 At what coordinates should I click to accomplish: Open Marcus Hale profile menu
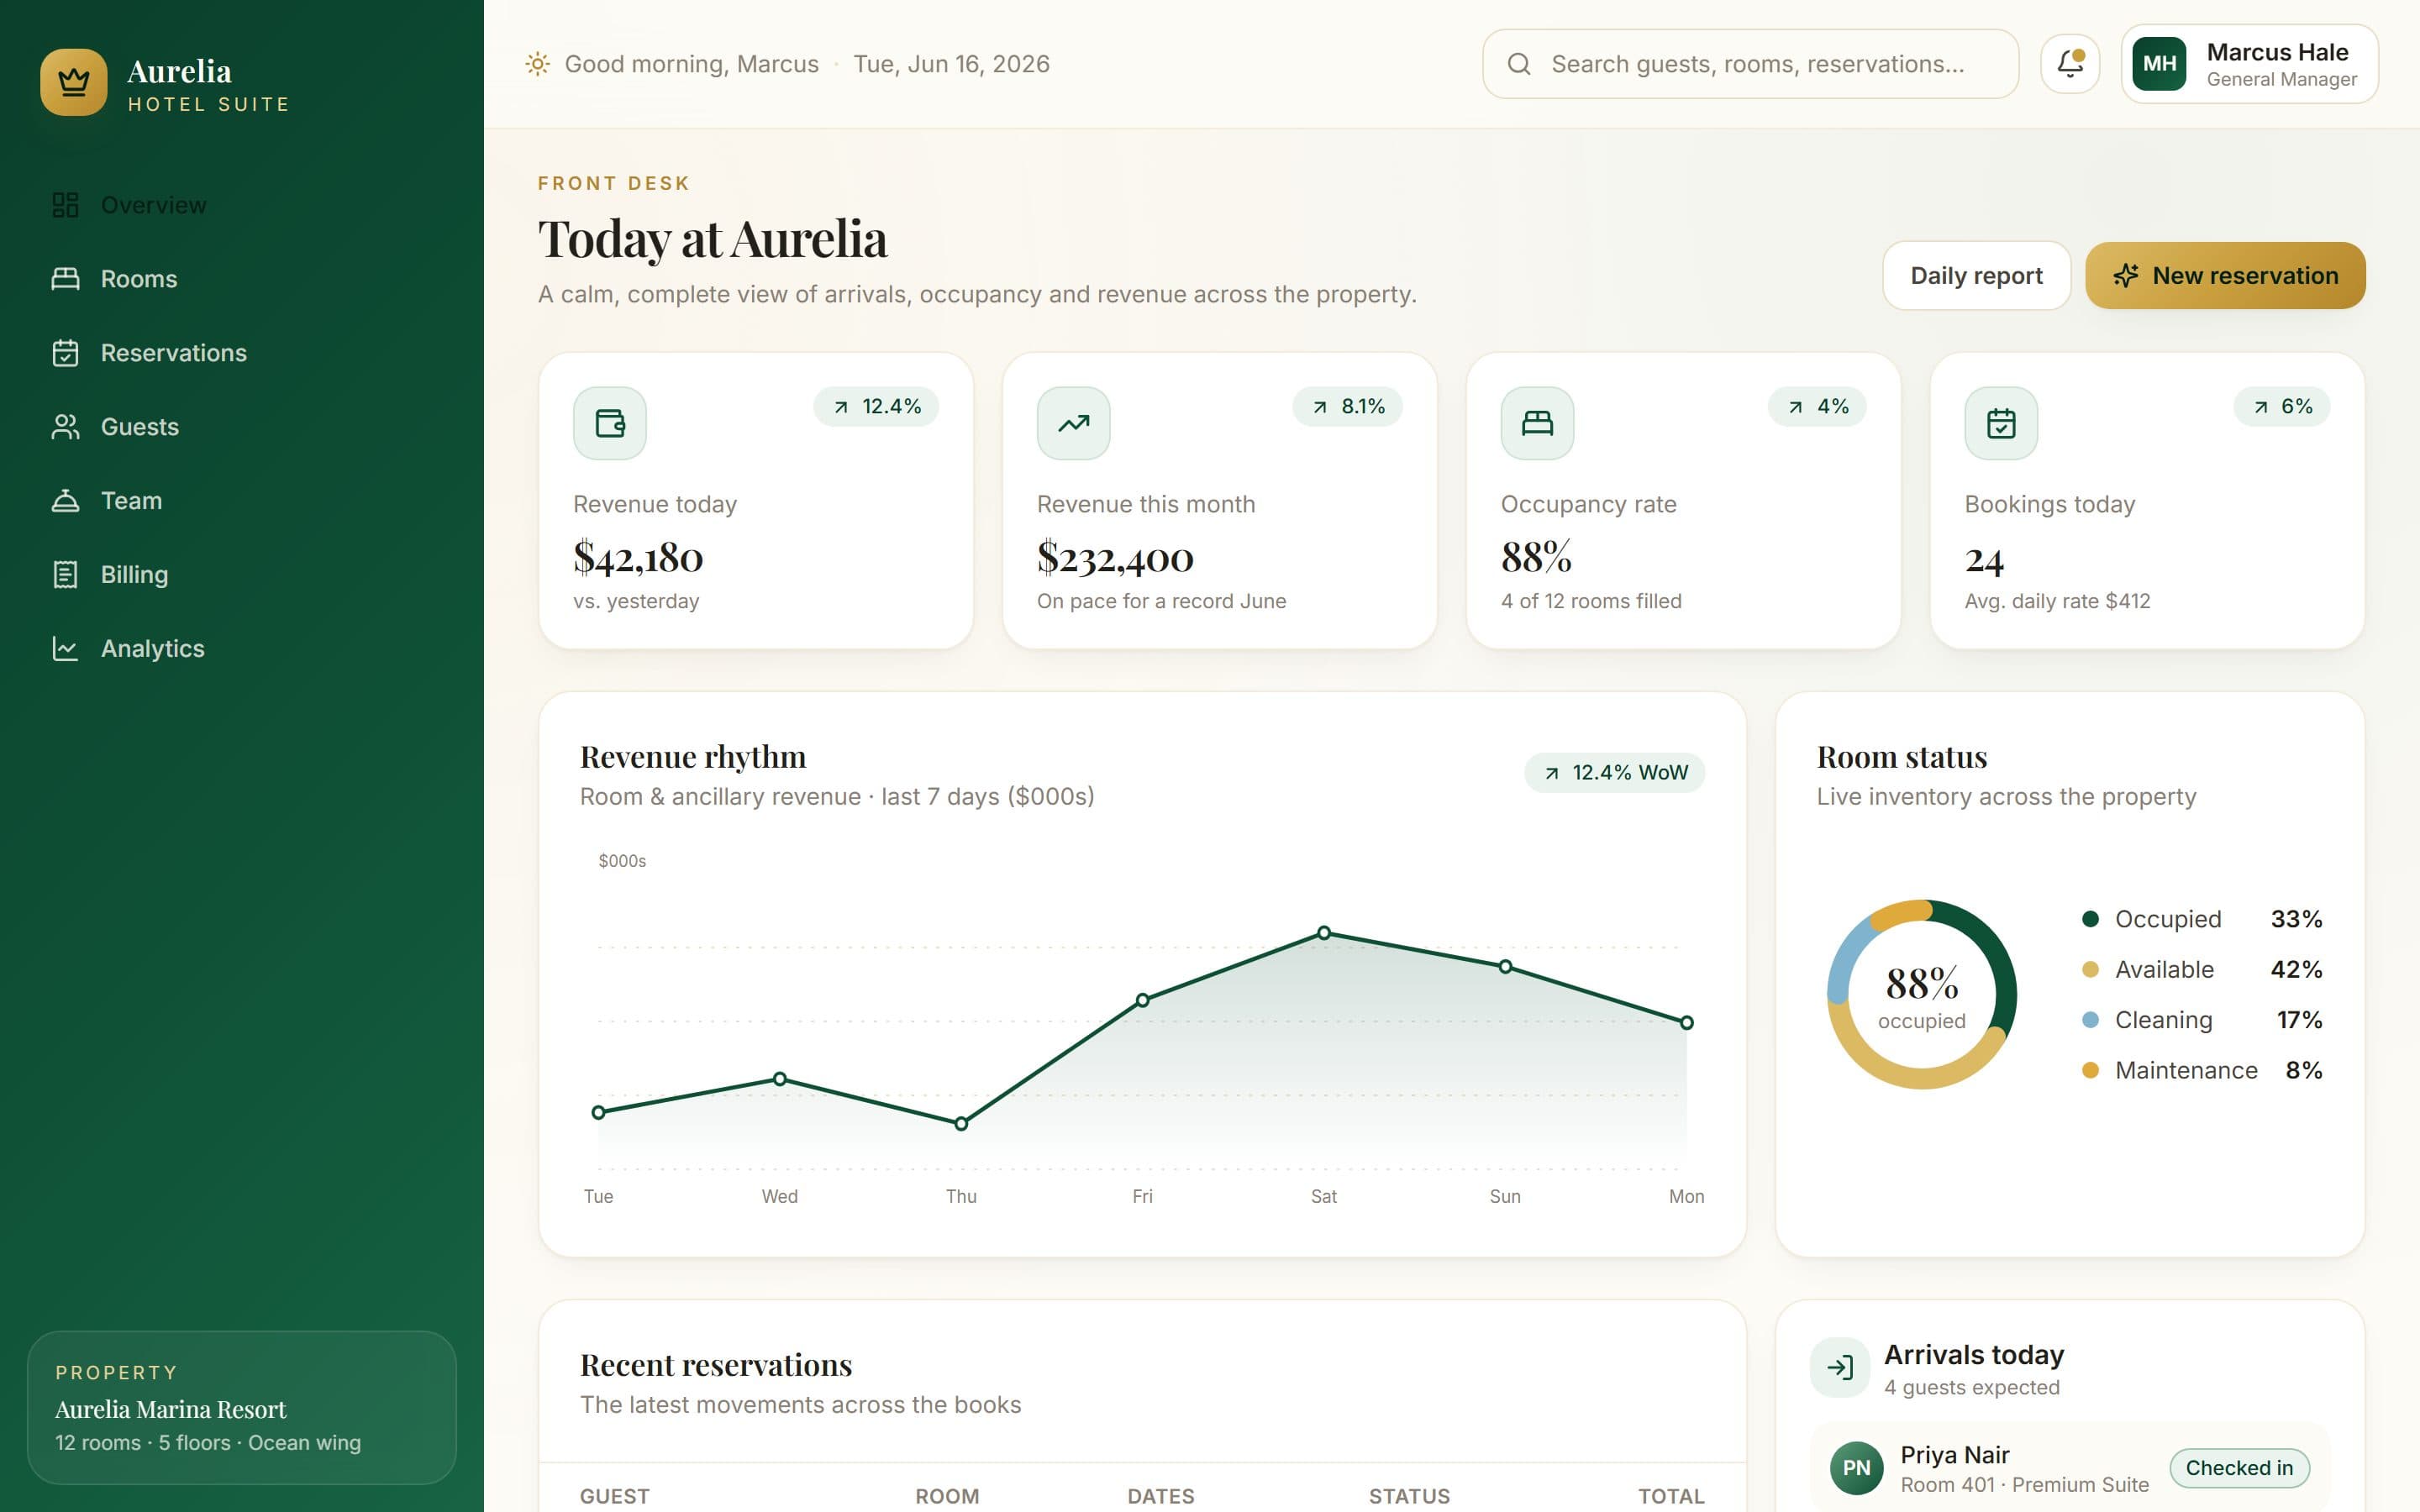pyautogui.click(x=2249, y=64)
